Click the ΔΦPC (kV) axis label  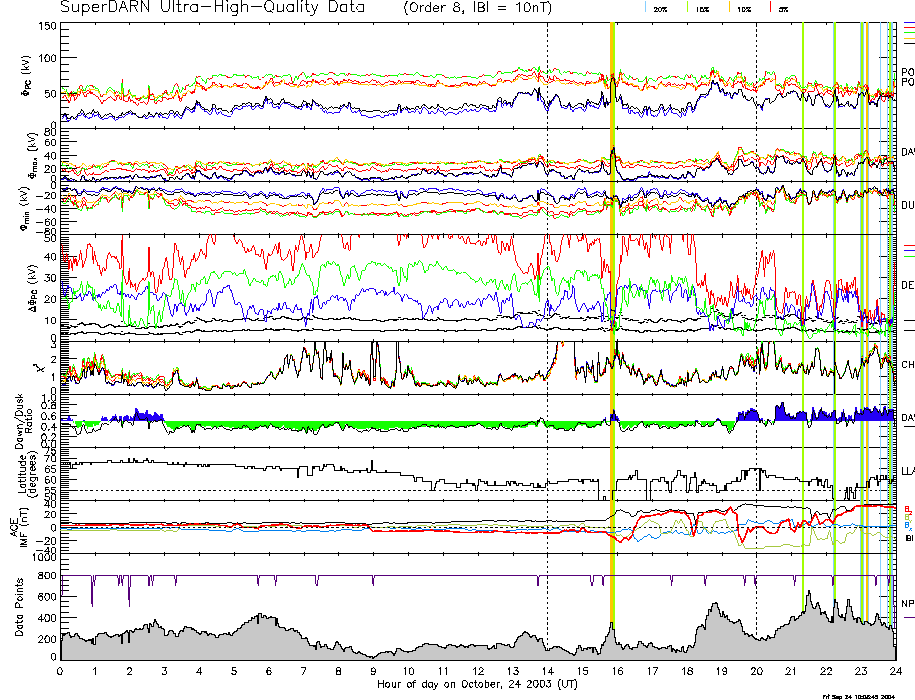pyautogui.click(x=32, y=288)
